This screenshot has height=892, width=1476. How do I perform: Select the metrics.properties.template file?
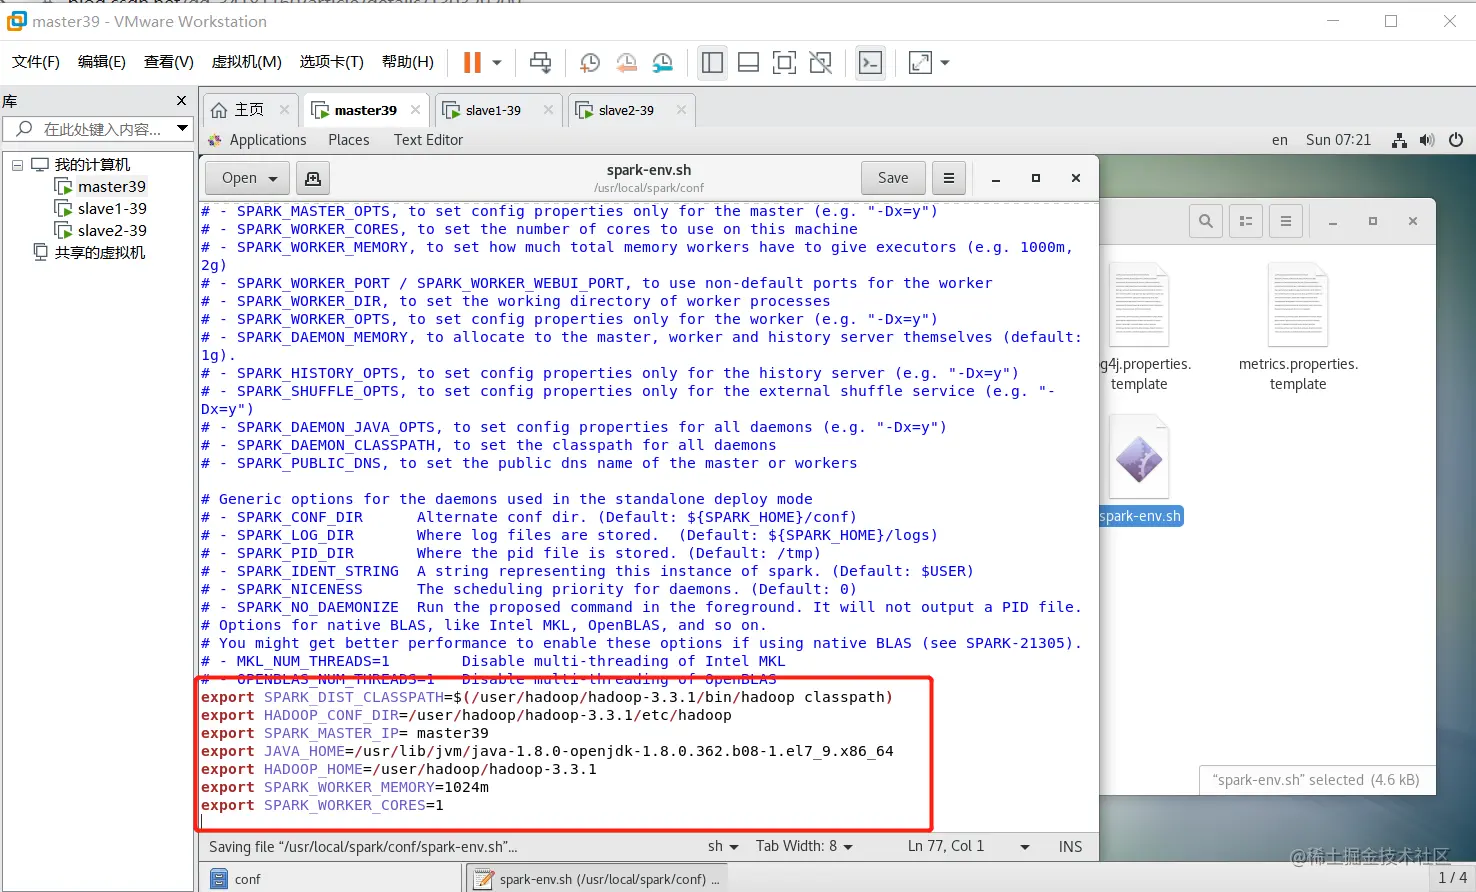click(x=1298, y=328)
